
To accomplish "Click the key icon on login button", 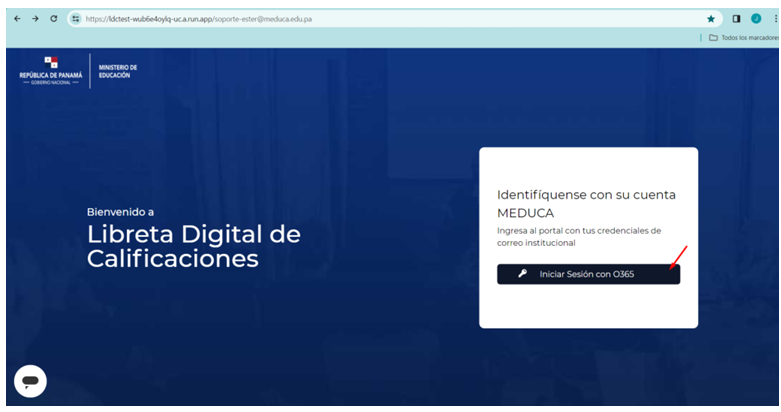I will tap(522, 274).
